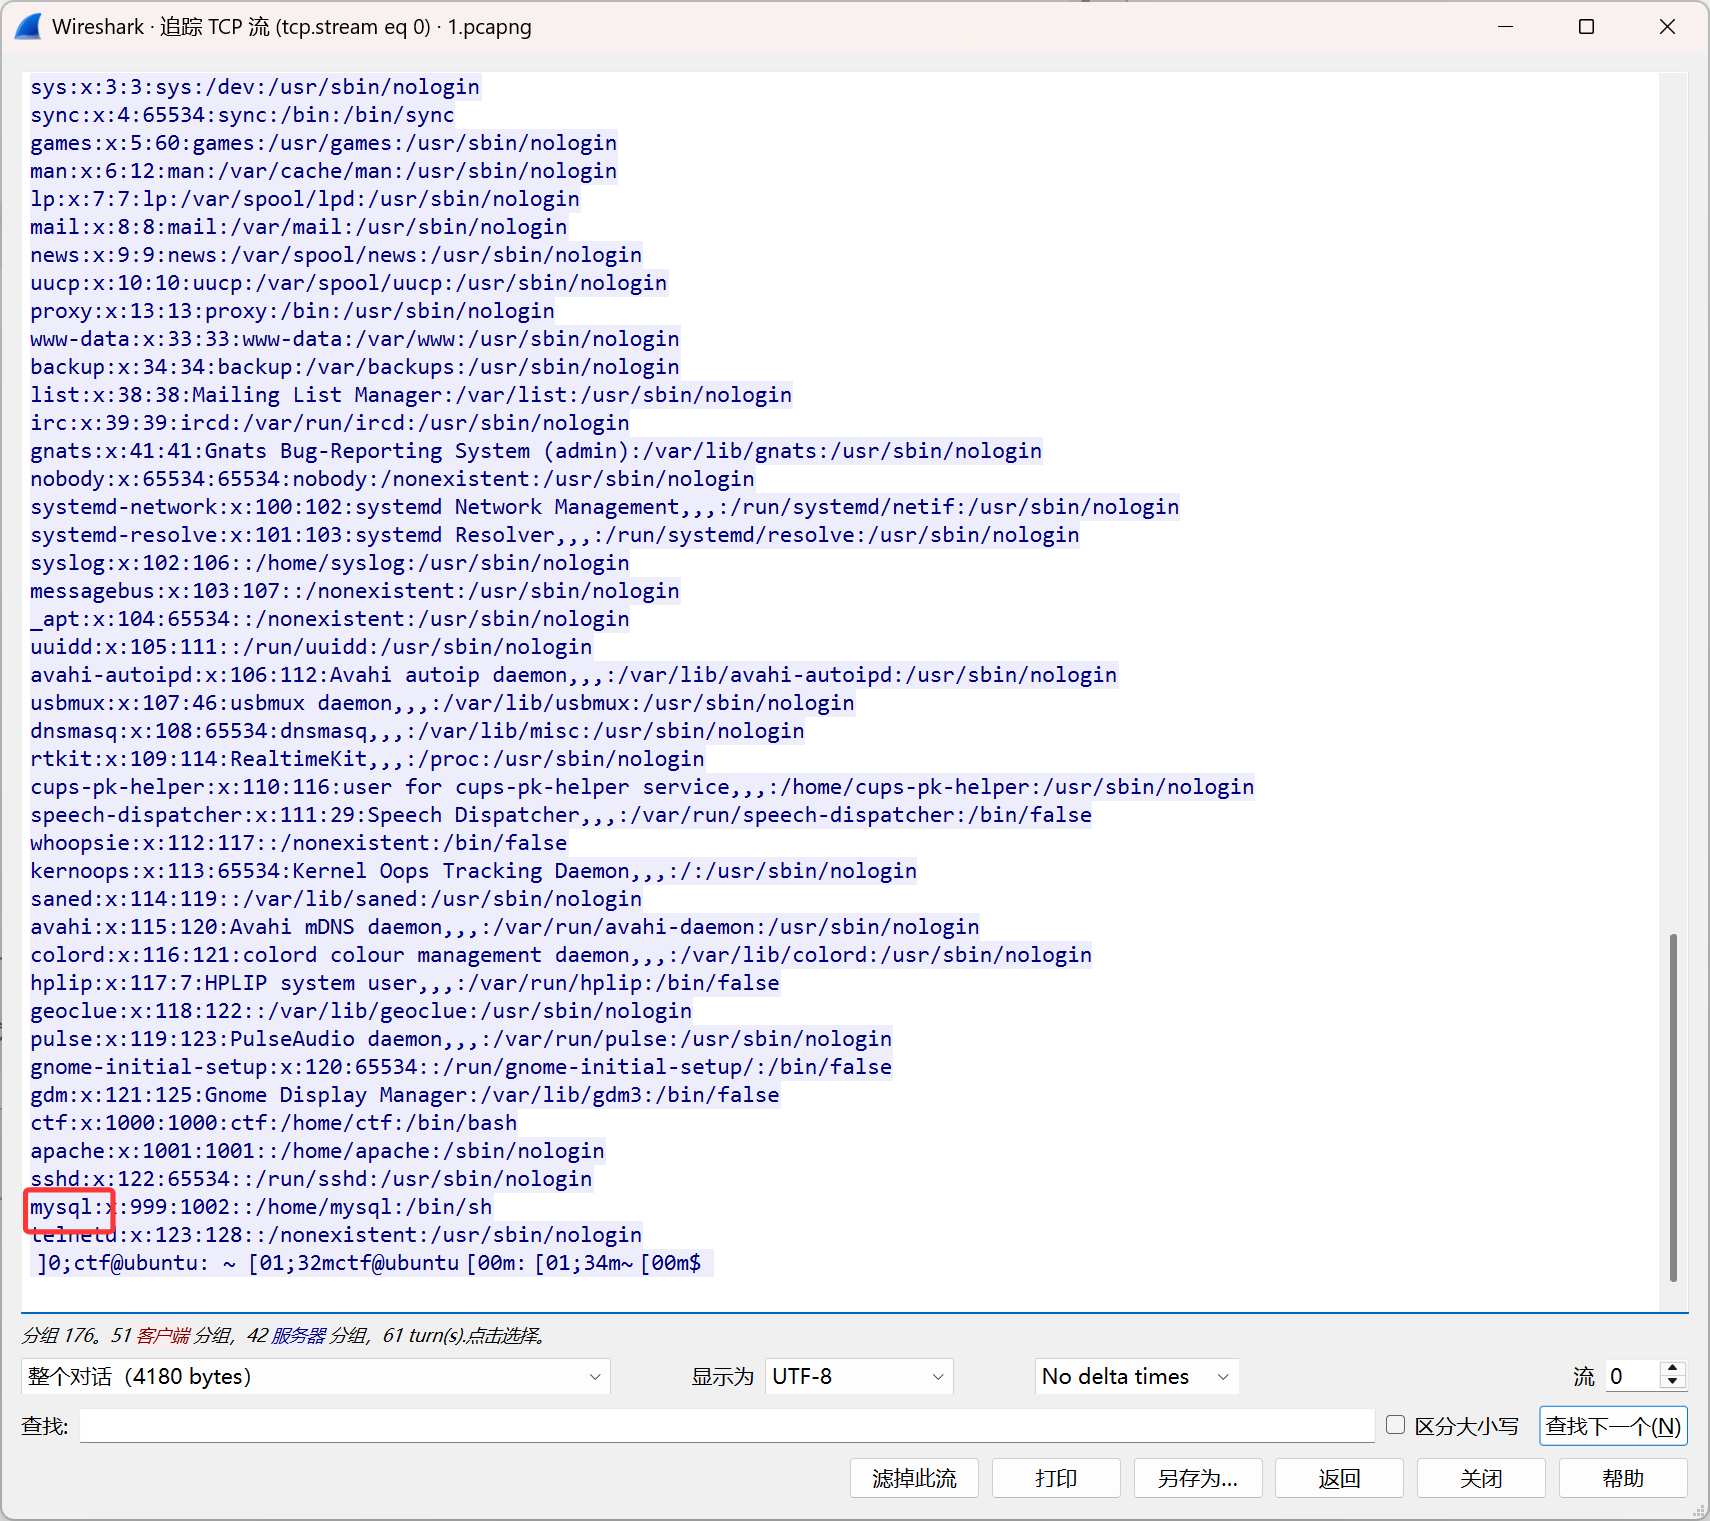
Task: Click the saned:x:114:119 line
Action: click(x=336, y=899)
